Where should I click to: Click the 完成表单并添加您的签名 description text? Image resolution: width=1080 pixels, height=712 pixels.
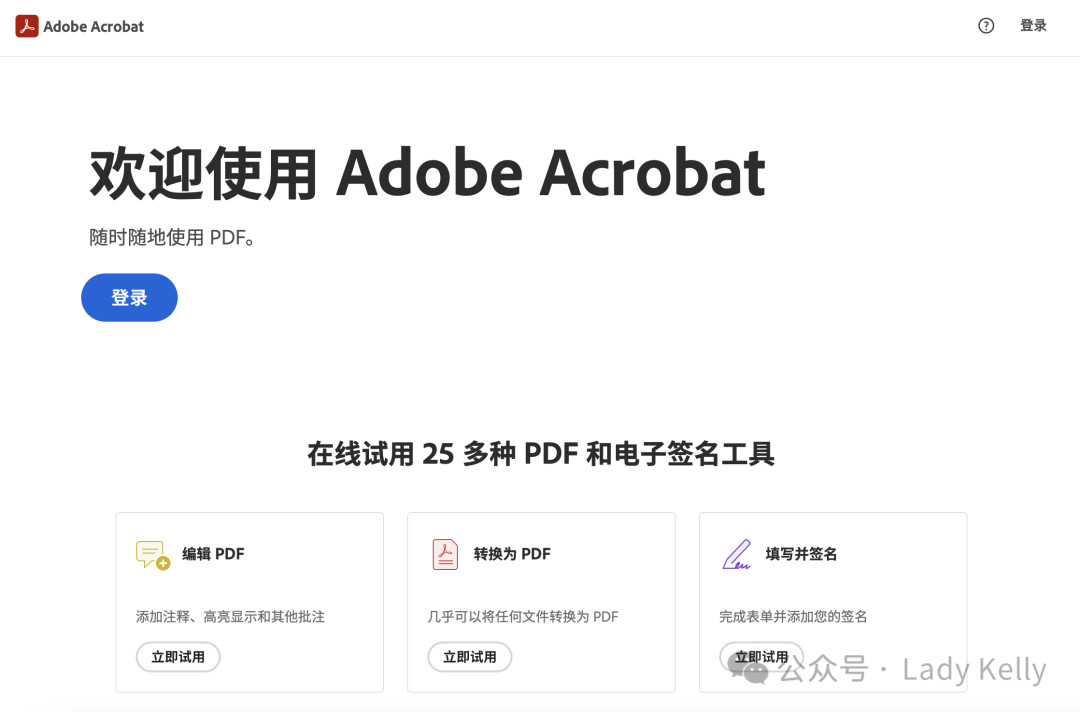point(793,616)
